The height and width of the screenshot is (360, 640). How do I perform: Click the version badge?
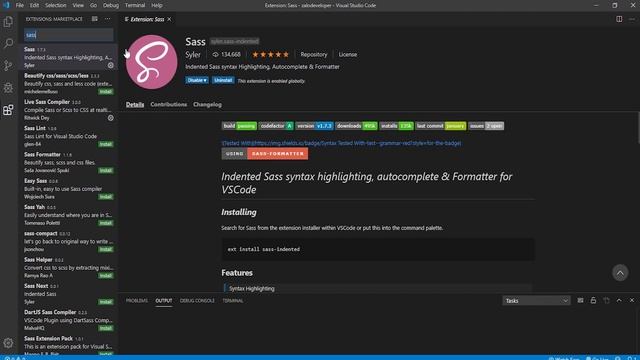click(x=314, y=126)
